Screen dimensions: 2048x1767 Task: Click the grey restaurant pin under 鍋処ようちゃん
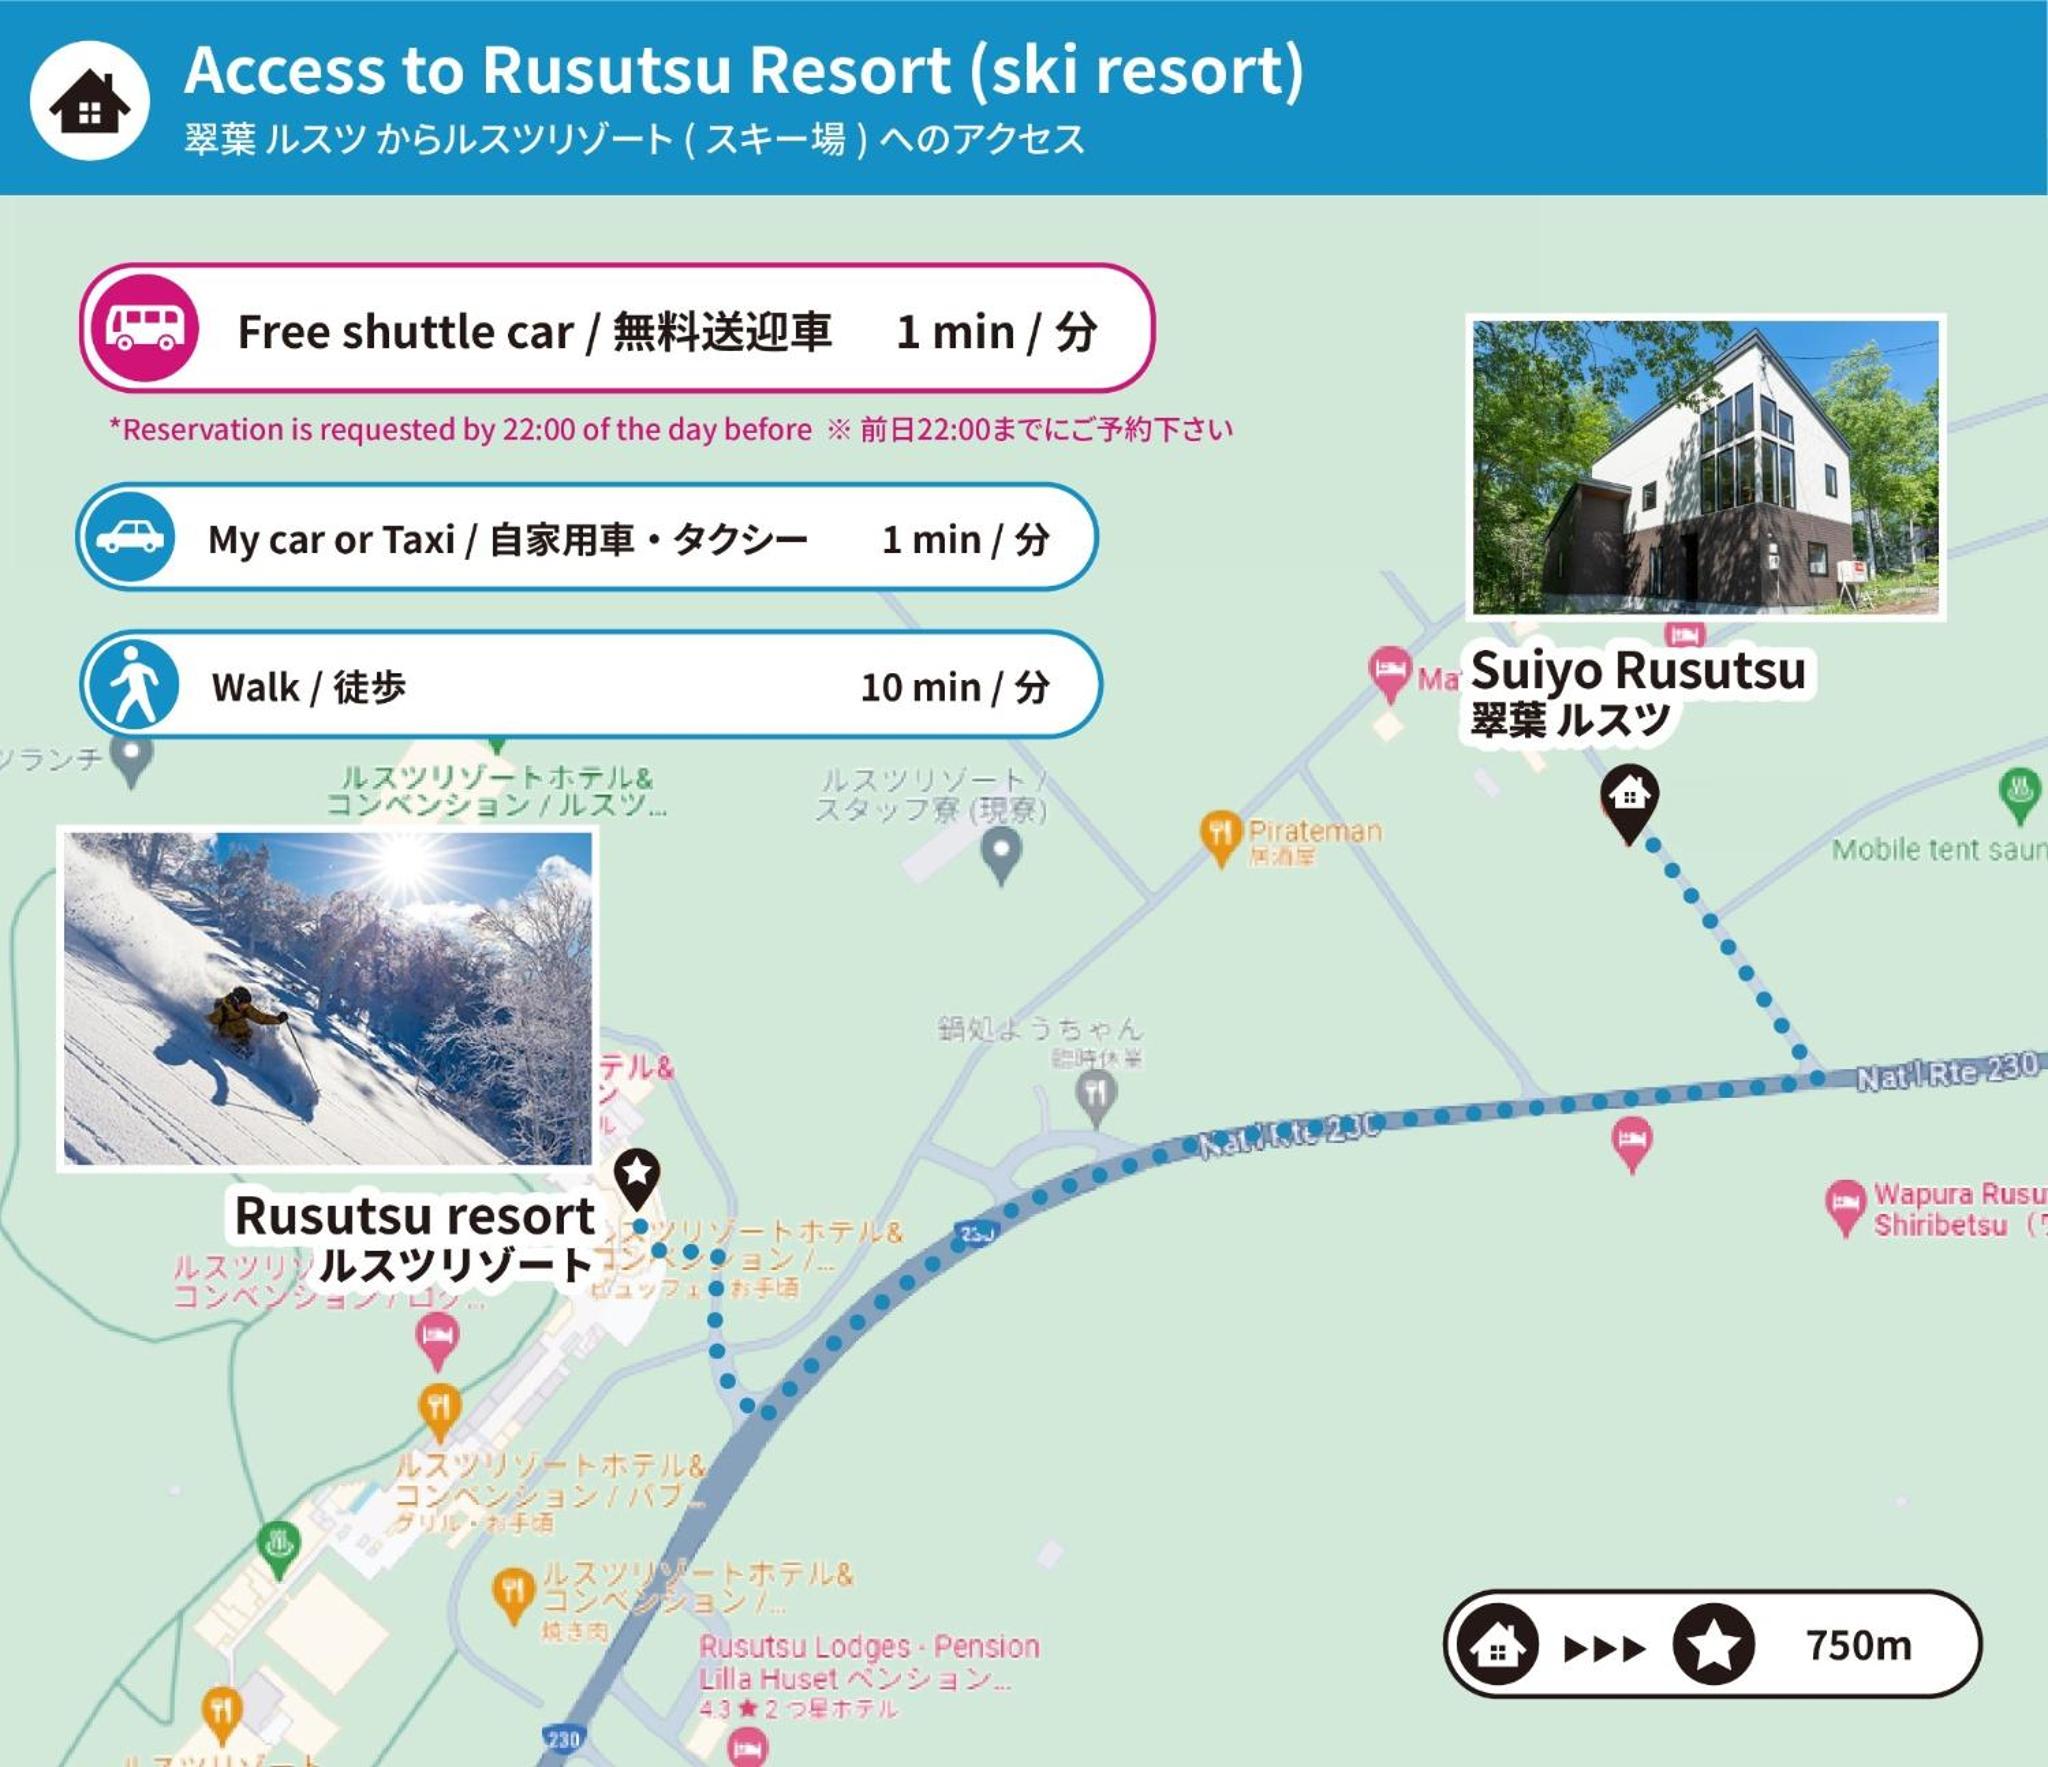click(1096, 1098)
